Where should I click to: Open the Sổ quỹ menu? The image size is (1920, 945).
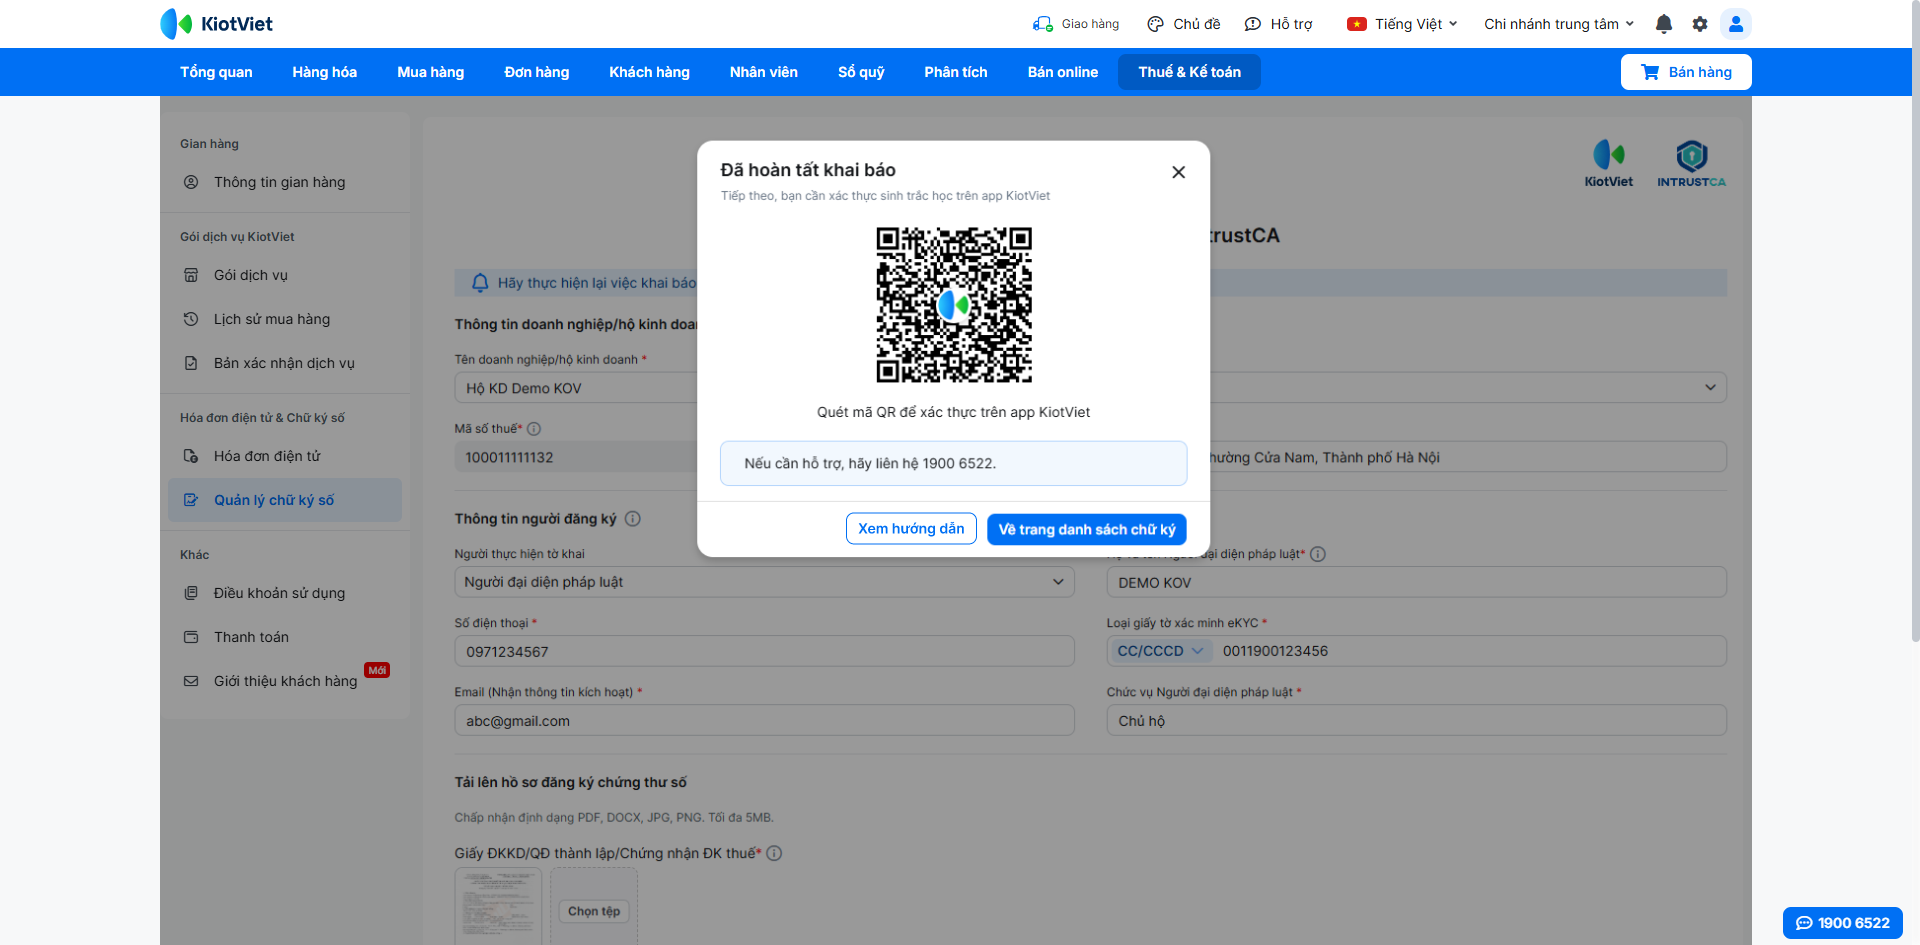[861, 72]
